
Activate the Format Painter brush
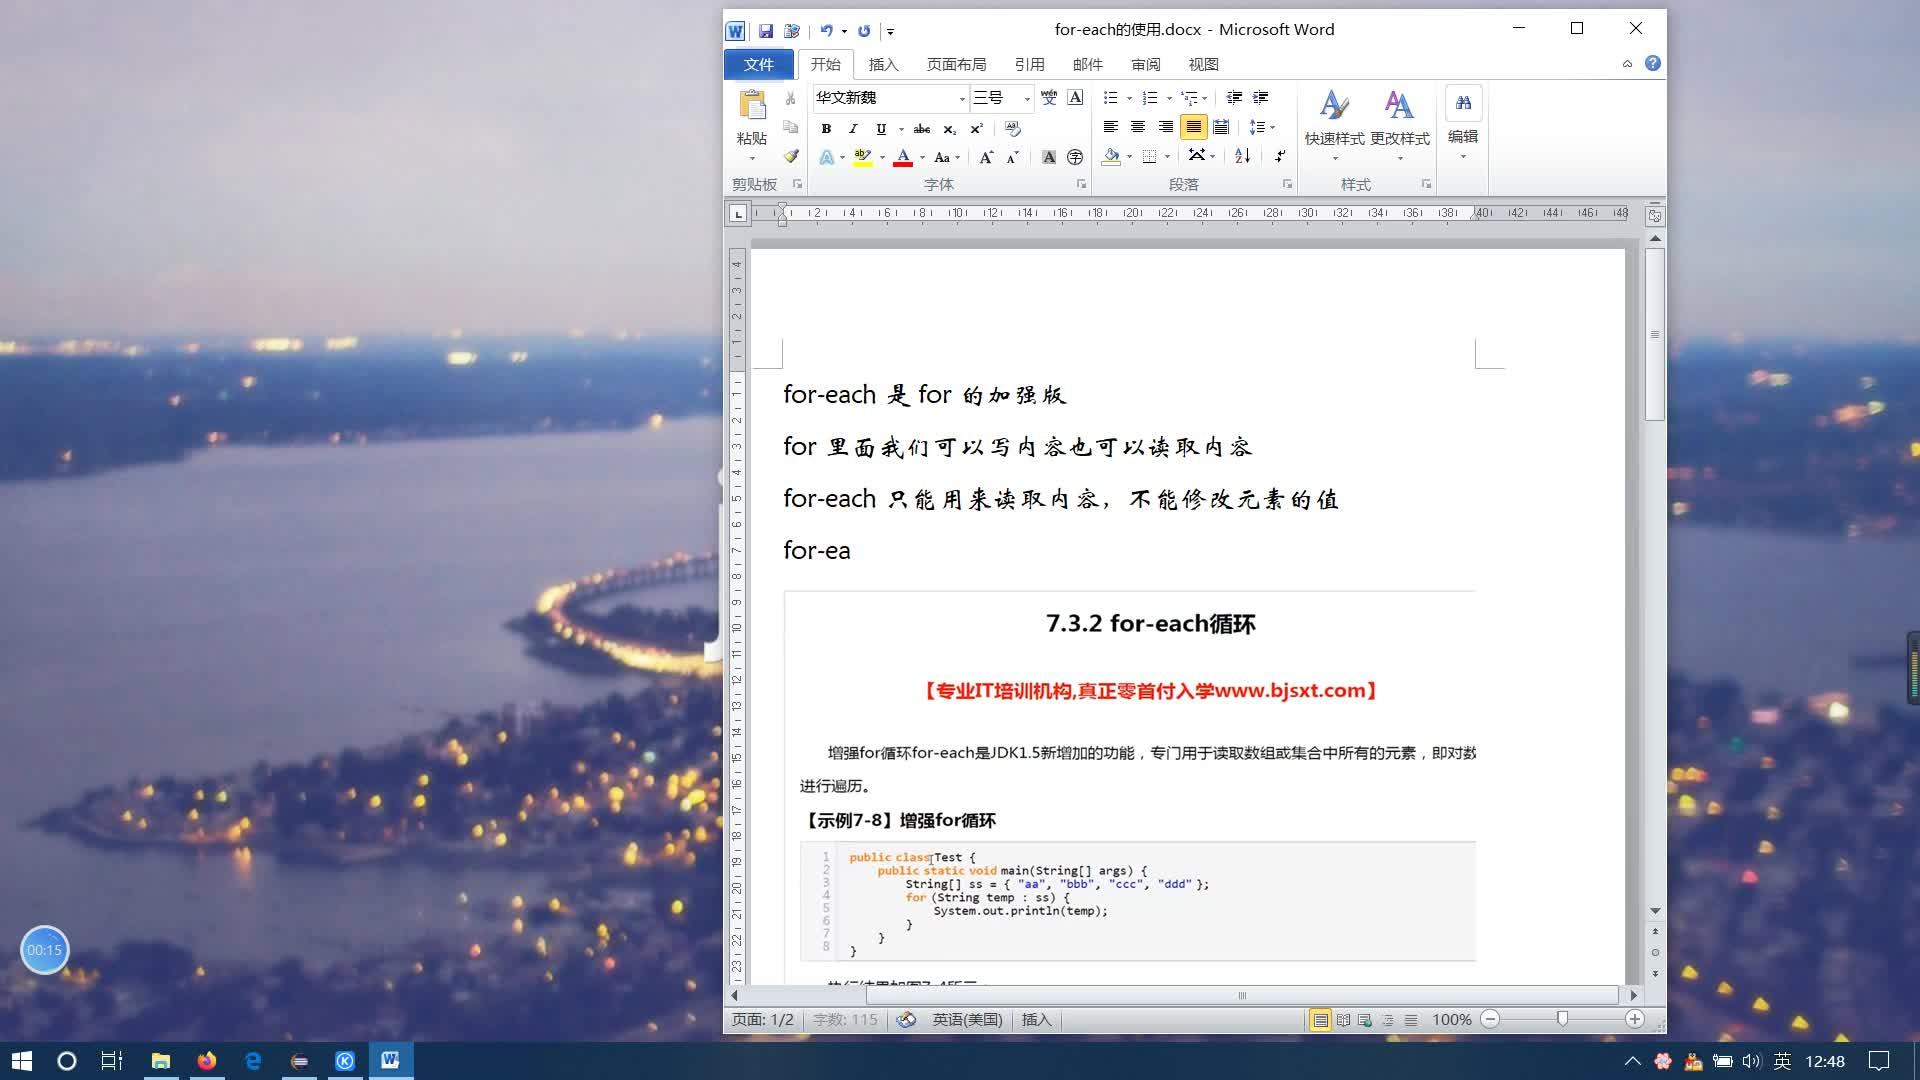pos(790,156)
